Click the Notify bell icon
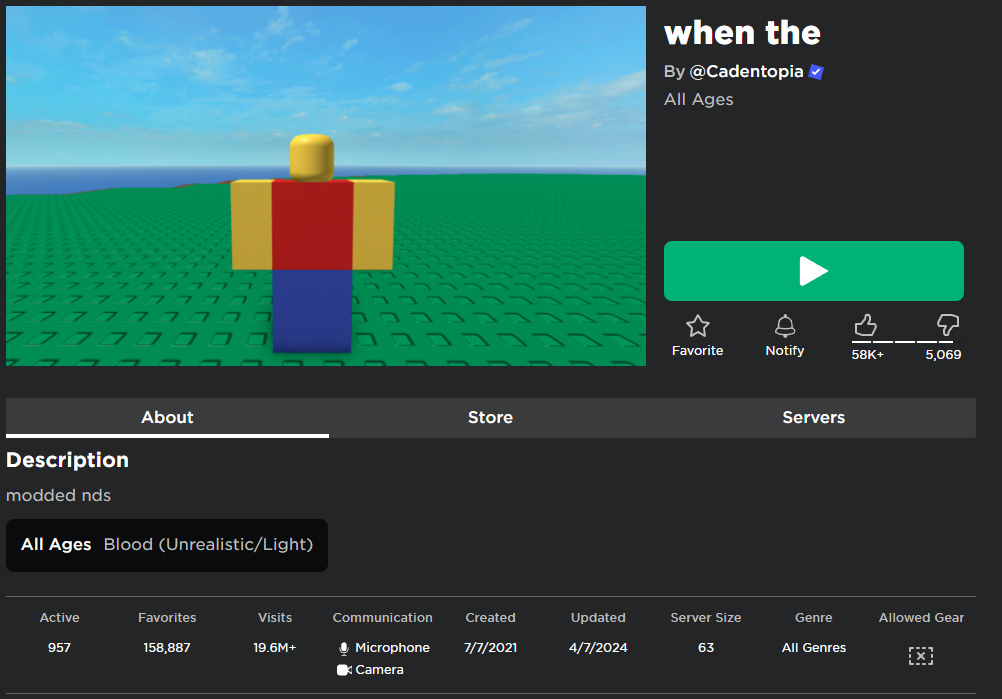The height and width of the screenshot is (699, 1002). point(785,326)
